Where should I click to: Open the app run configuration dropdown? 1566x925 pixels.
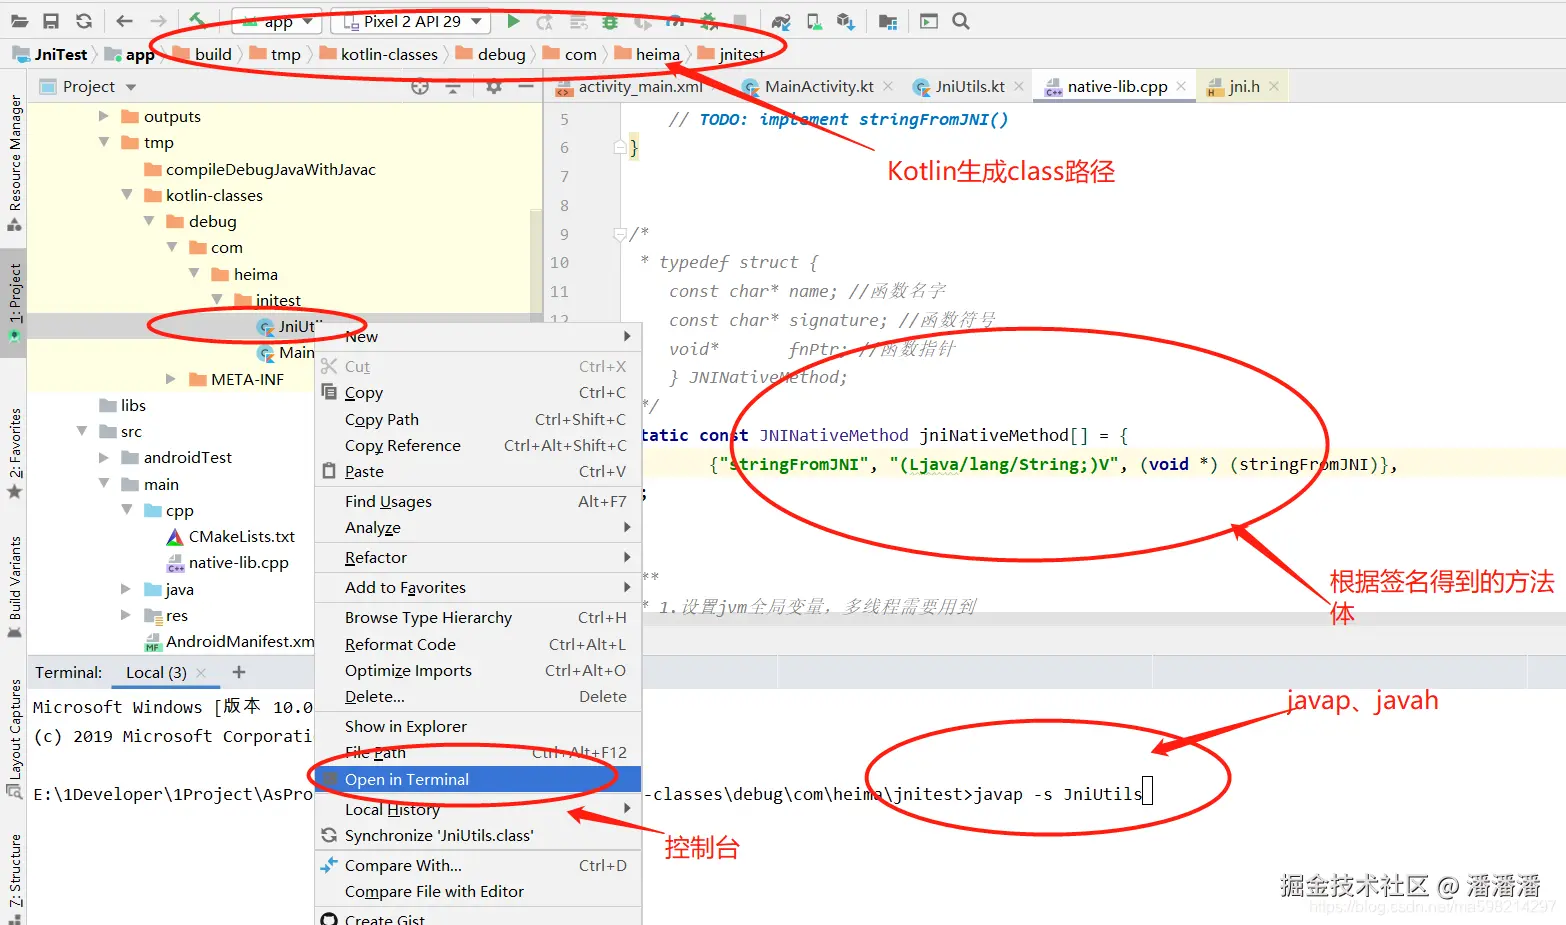tap(276, 21)
